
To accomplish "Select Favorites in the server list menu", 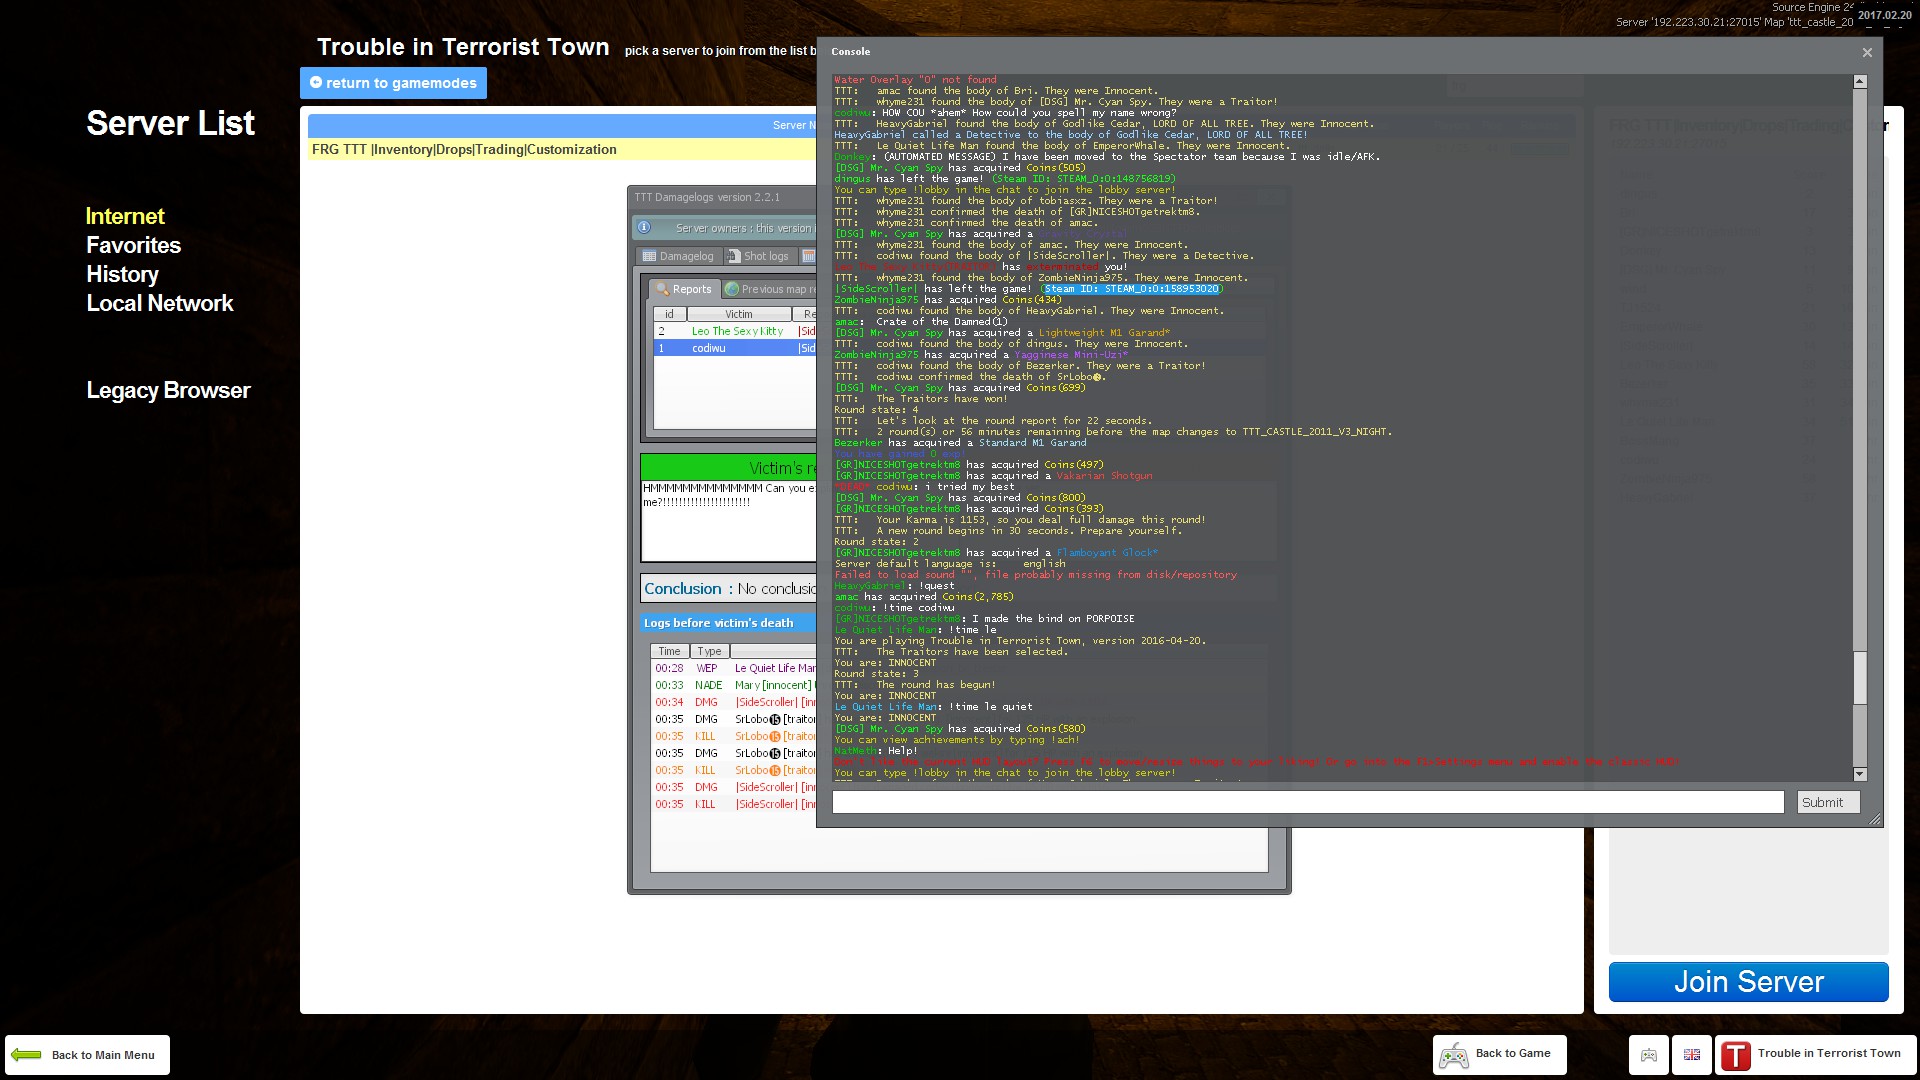I will (133, 245).
